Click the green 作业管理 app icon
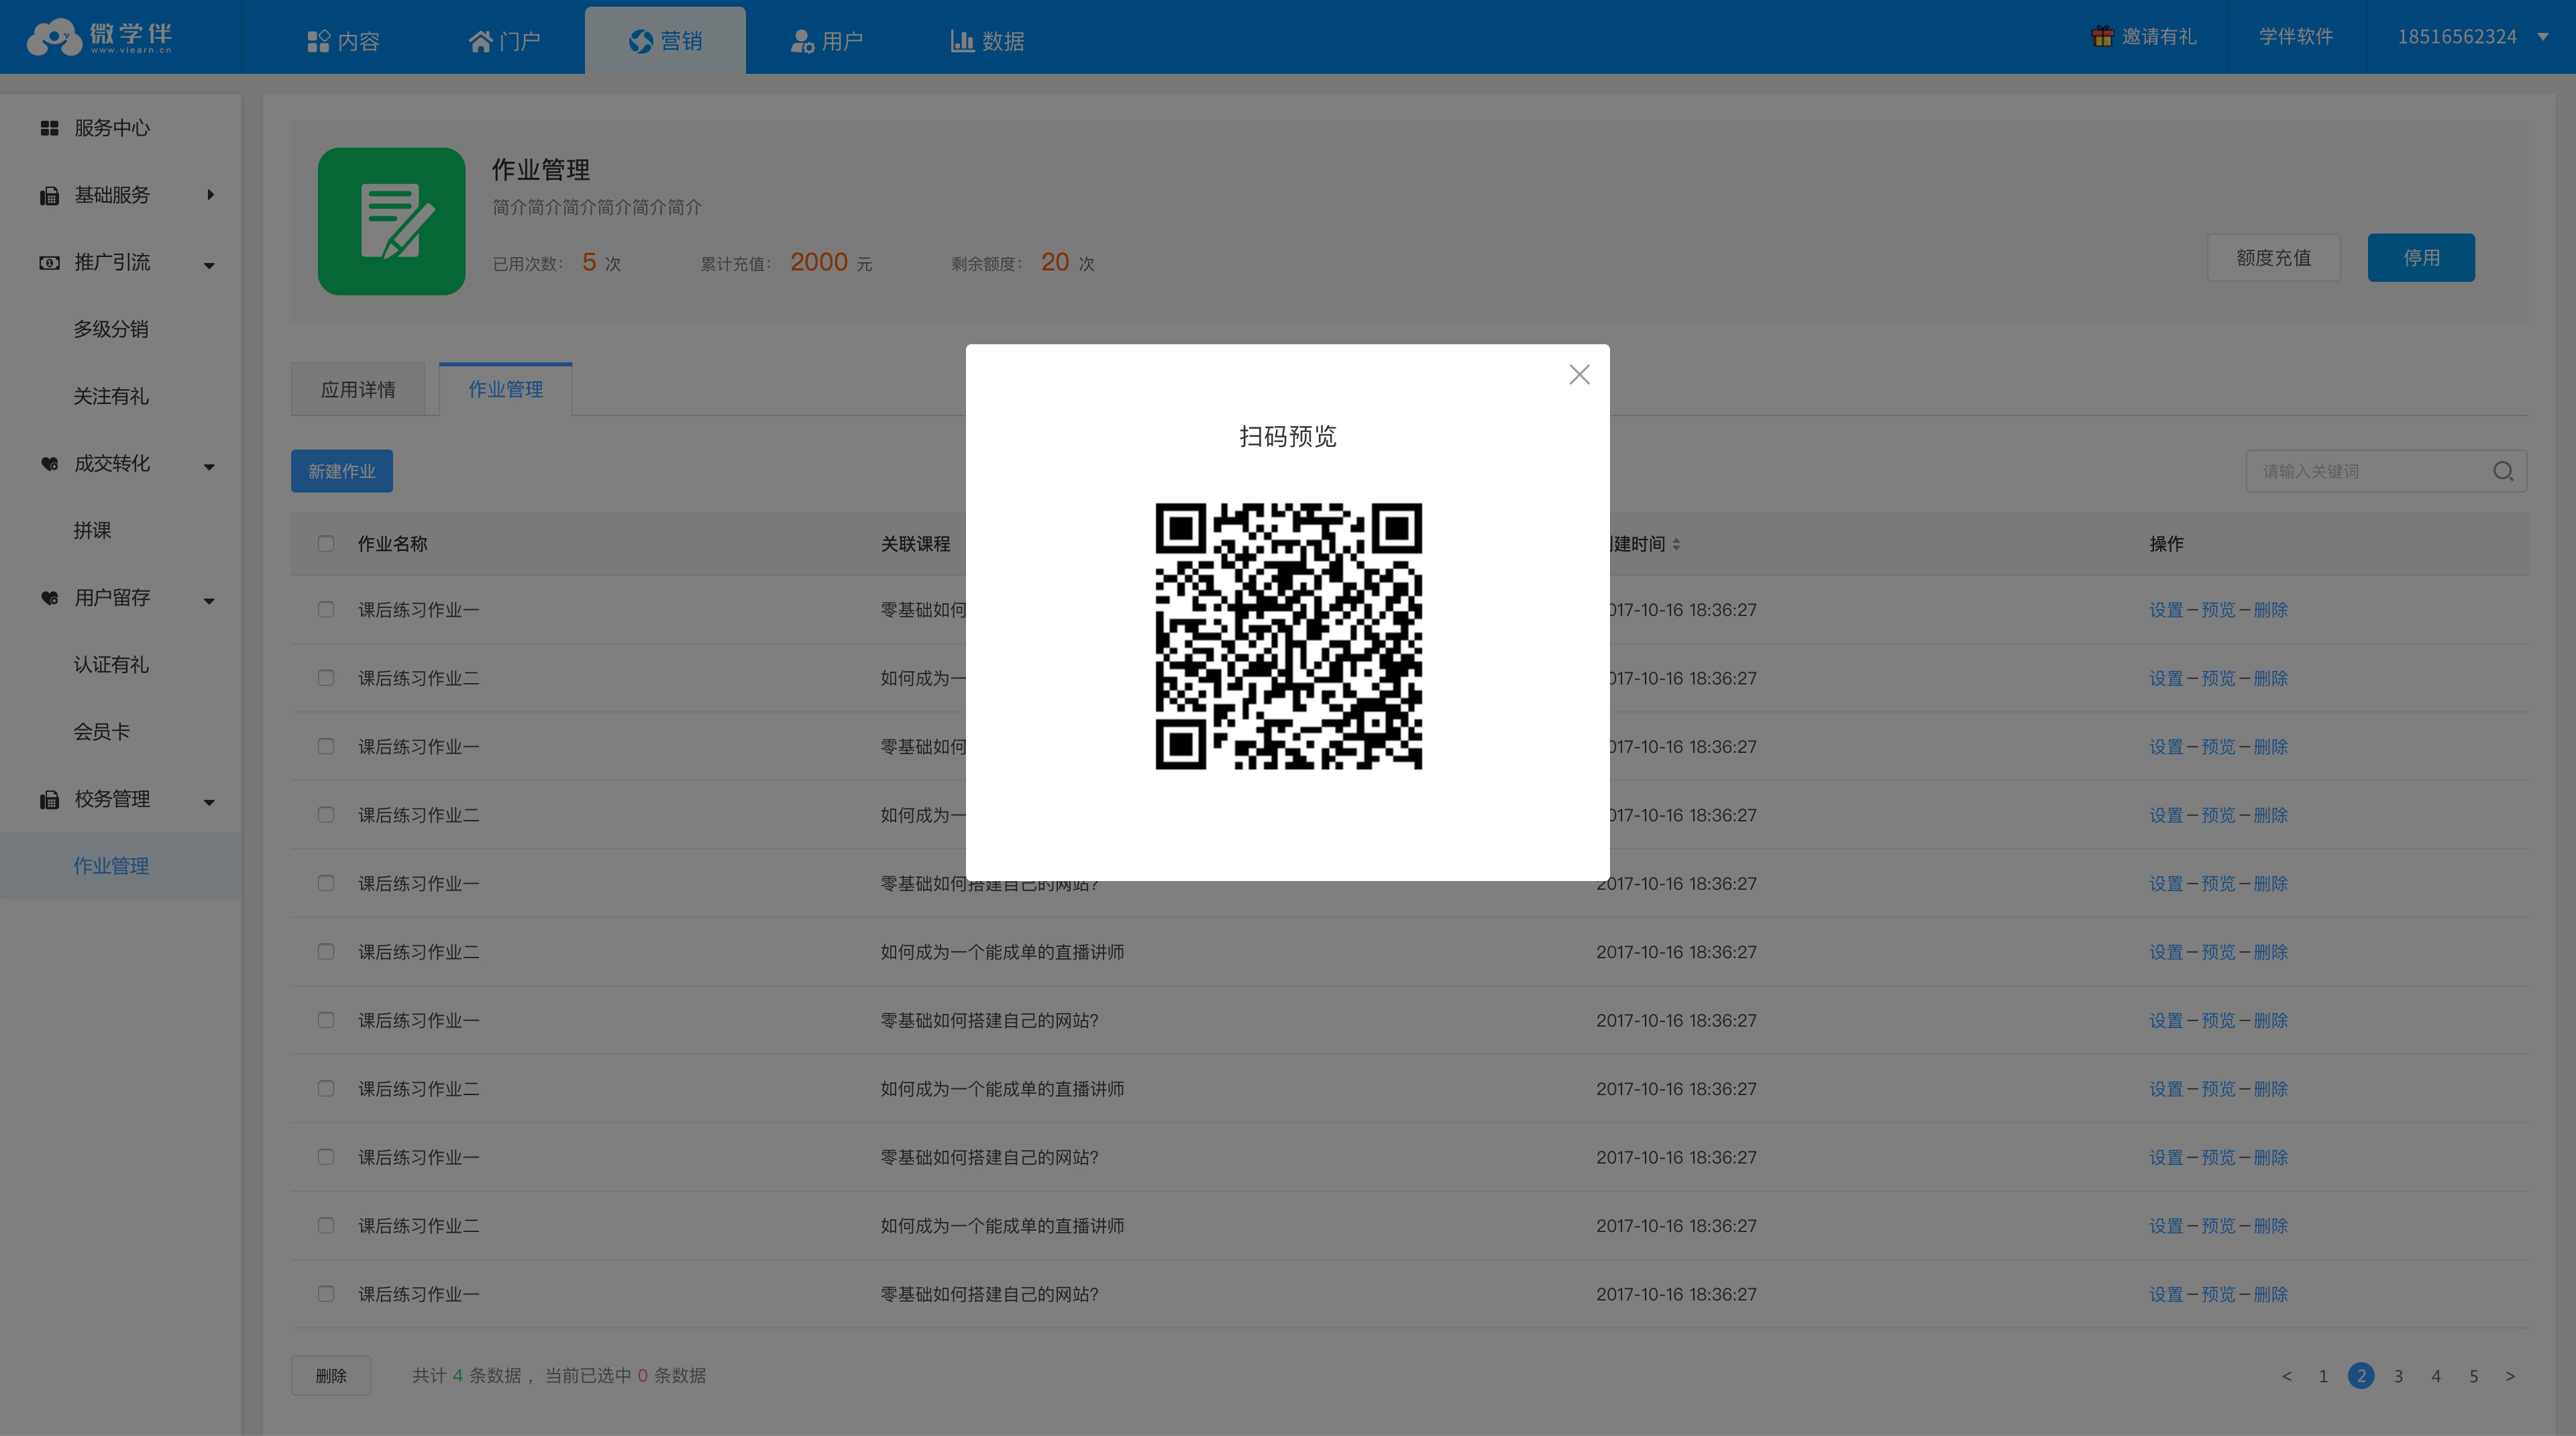 (391, 221)
